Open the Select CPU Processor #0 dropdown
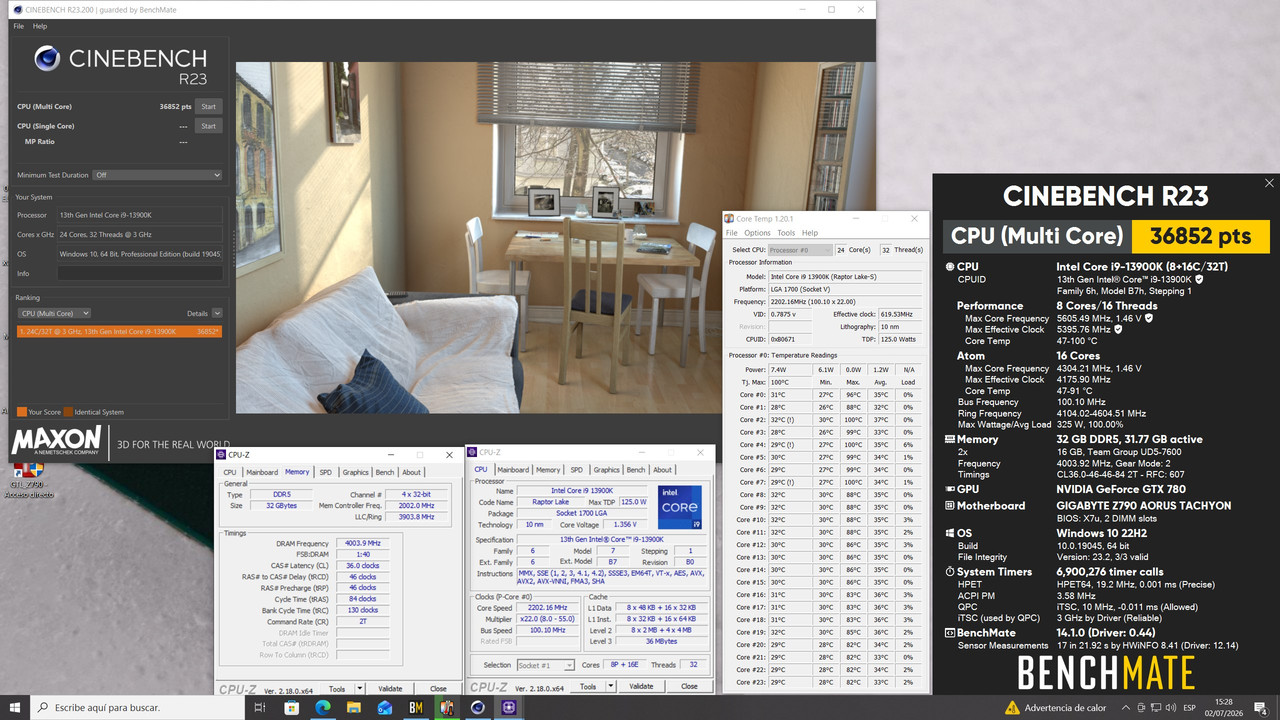The image size is (1280, 720). pos(800,250)
